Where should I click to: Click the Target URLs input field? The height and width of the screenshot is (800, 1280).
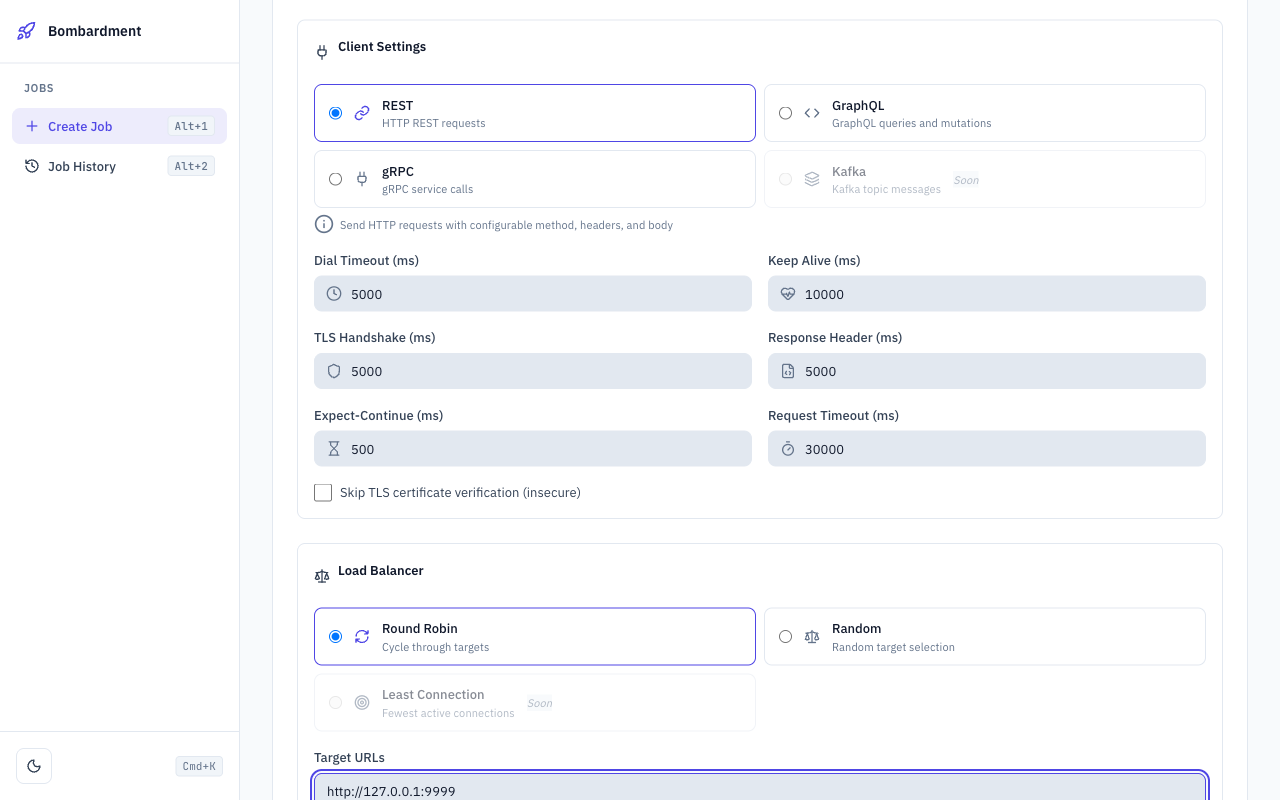point(760,790)
